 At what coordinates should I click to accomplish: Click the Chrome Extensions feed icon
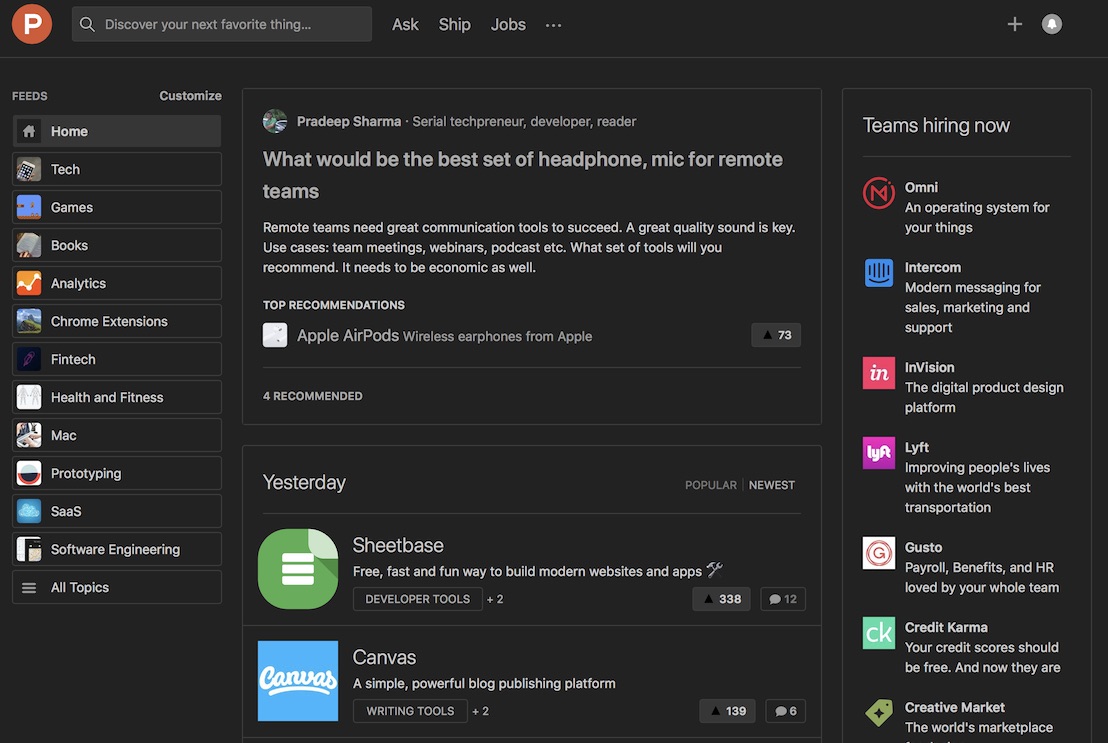coord(29,321)
